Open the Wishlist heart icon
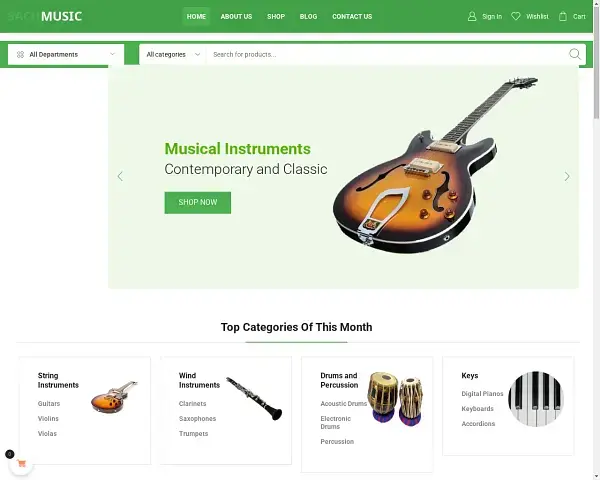The height and width of the screenshot is (480, 600). point(516,16)
